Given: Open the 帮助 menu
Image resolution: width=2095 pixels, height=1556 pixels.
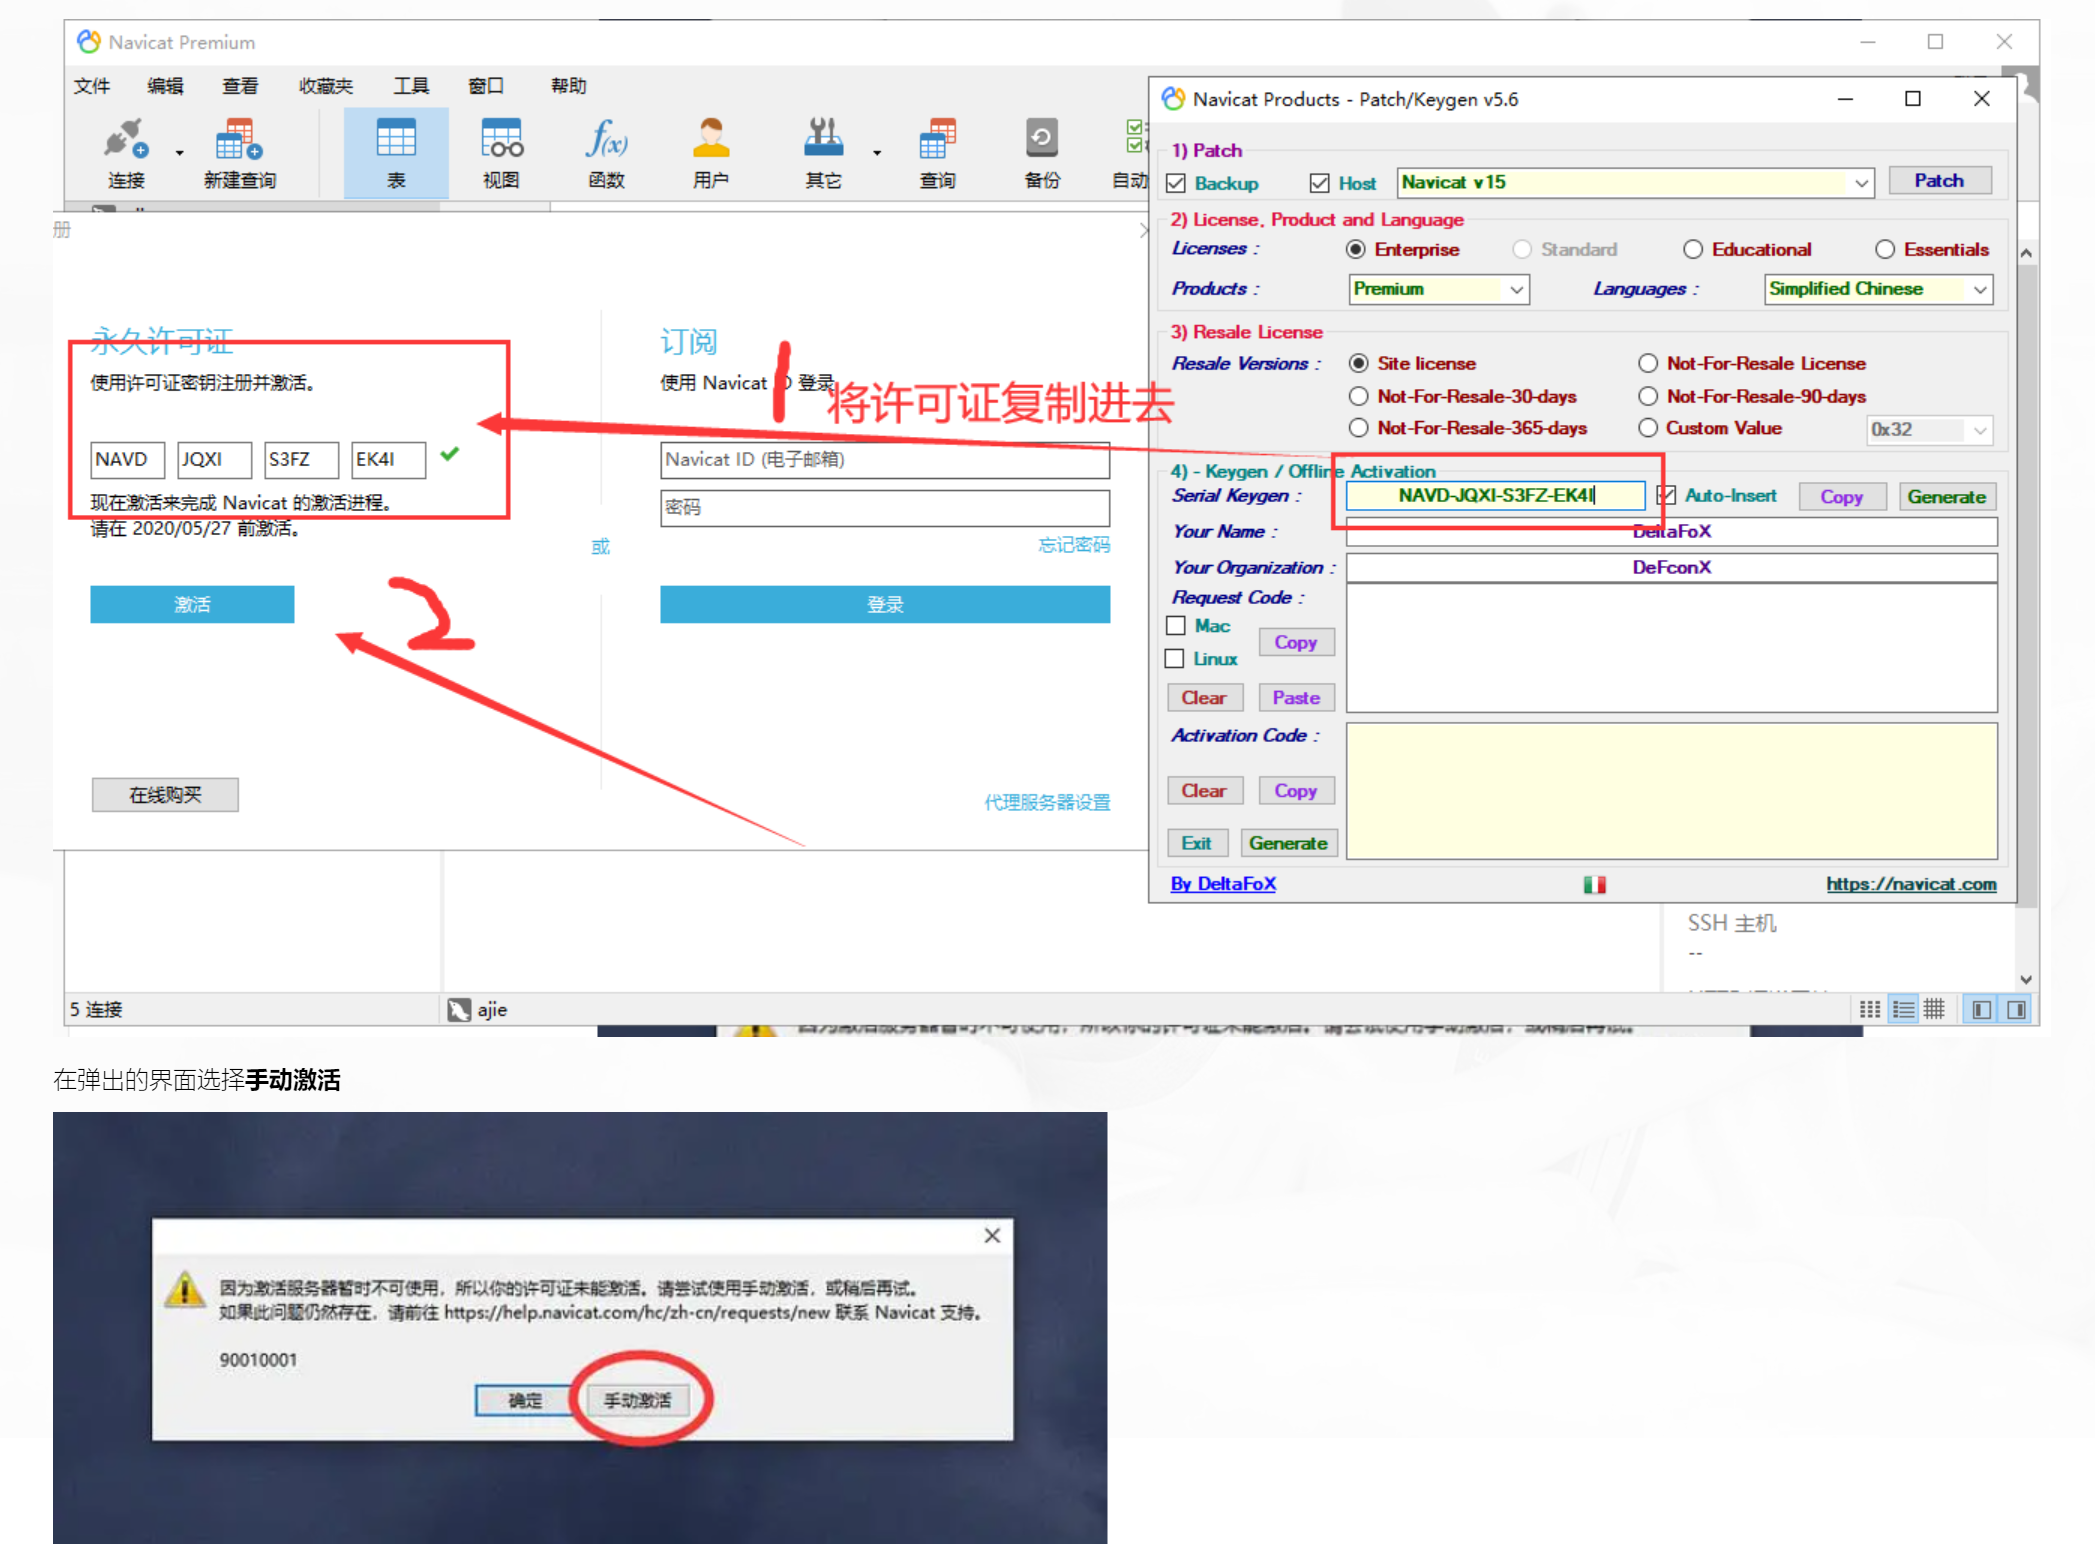Looking at the screenshot, I should (569, 86).
